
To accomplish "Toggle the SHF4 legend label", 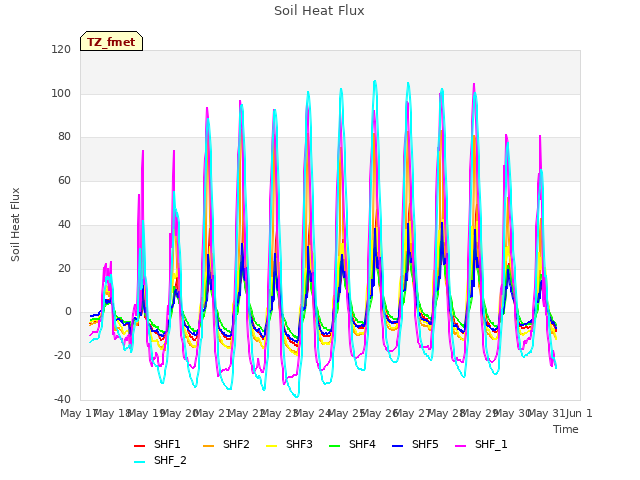I will (x=362, y=444).
